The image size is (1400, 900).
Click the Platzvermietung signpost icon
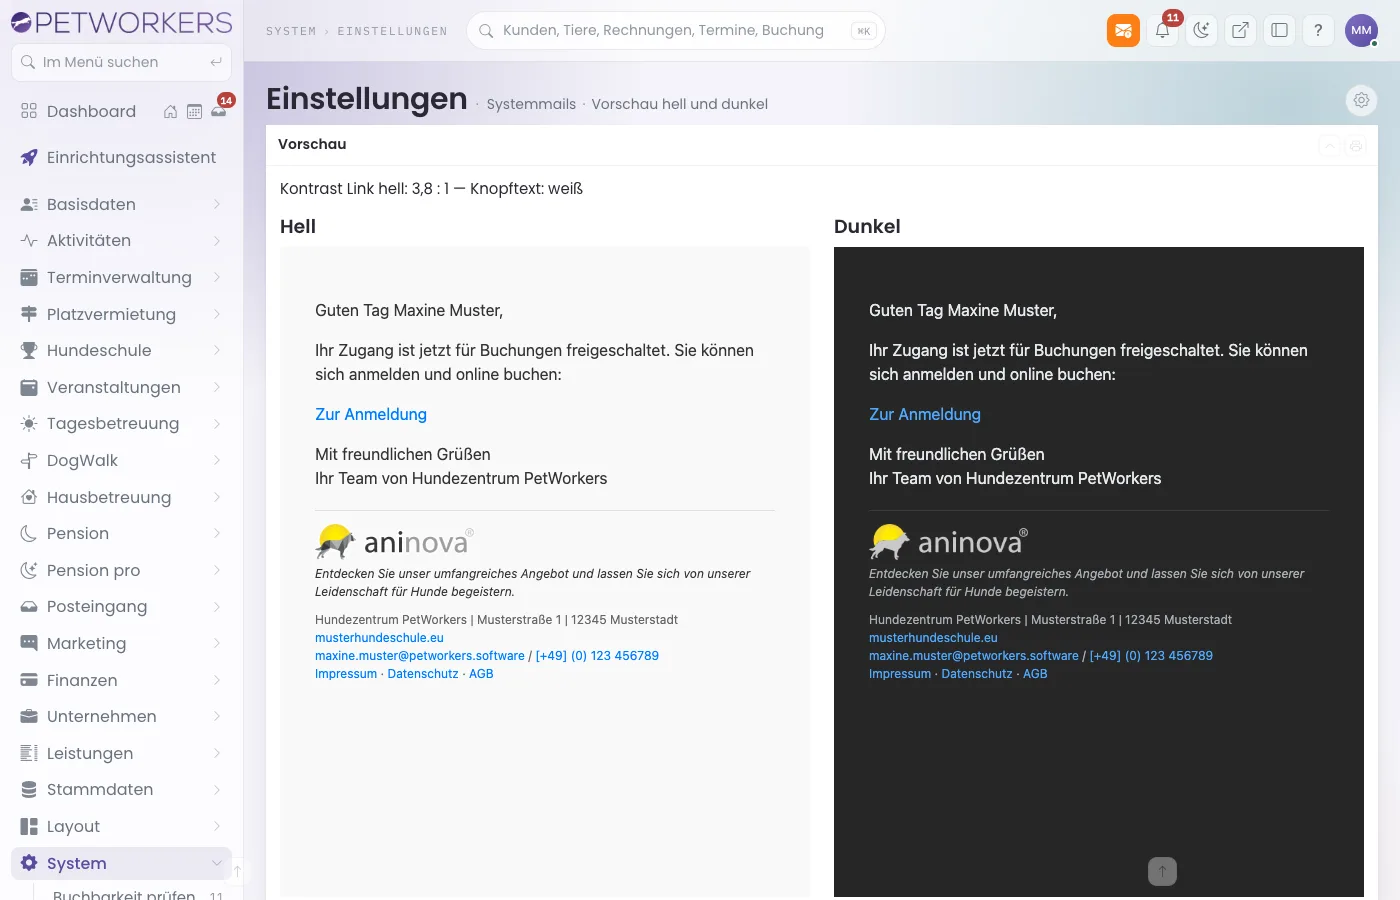[29, 314]
